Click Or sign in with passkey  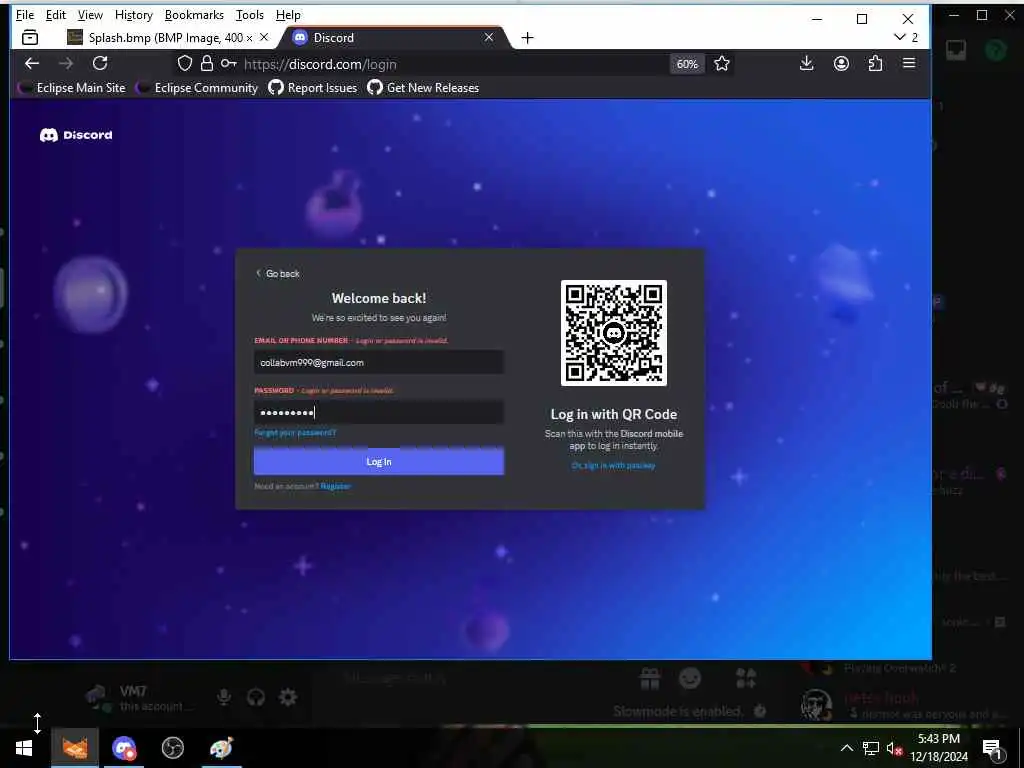(x=613, y=466)
